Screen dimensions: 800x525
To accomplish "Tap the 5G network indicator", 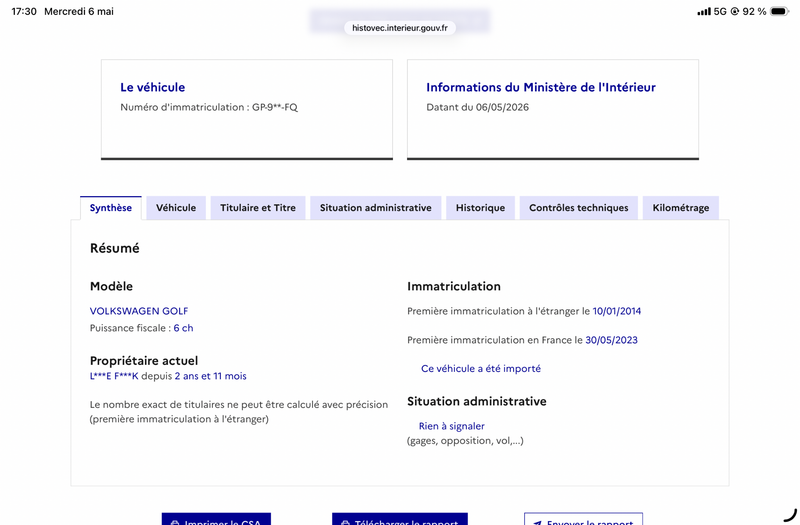I will click(x=720, y=11).
